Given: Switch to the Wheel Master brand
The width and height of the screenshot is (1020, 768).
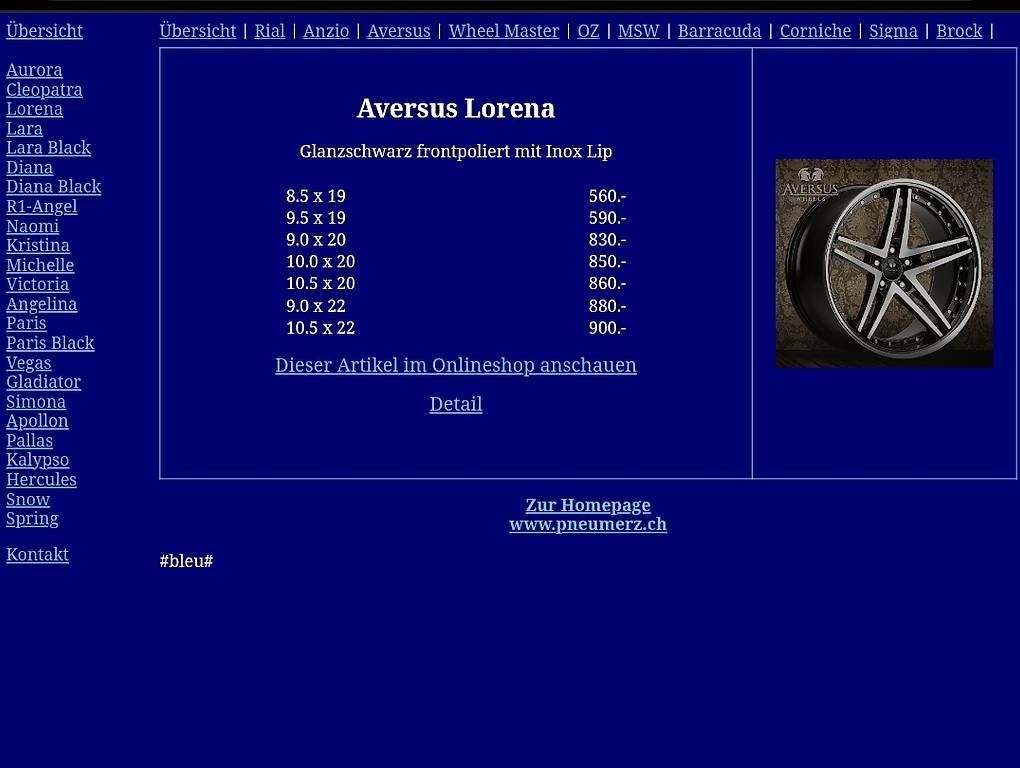Looking at the screenshot, I should click(x=503, y=31).
